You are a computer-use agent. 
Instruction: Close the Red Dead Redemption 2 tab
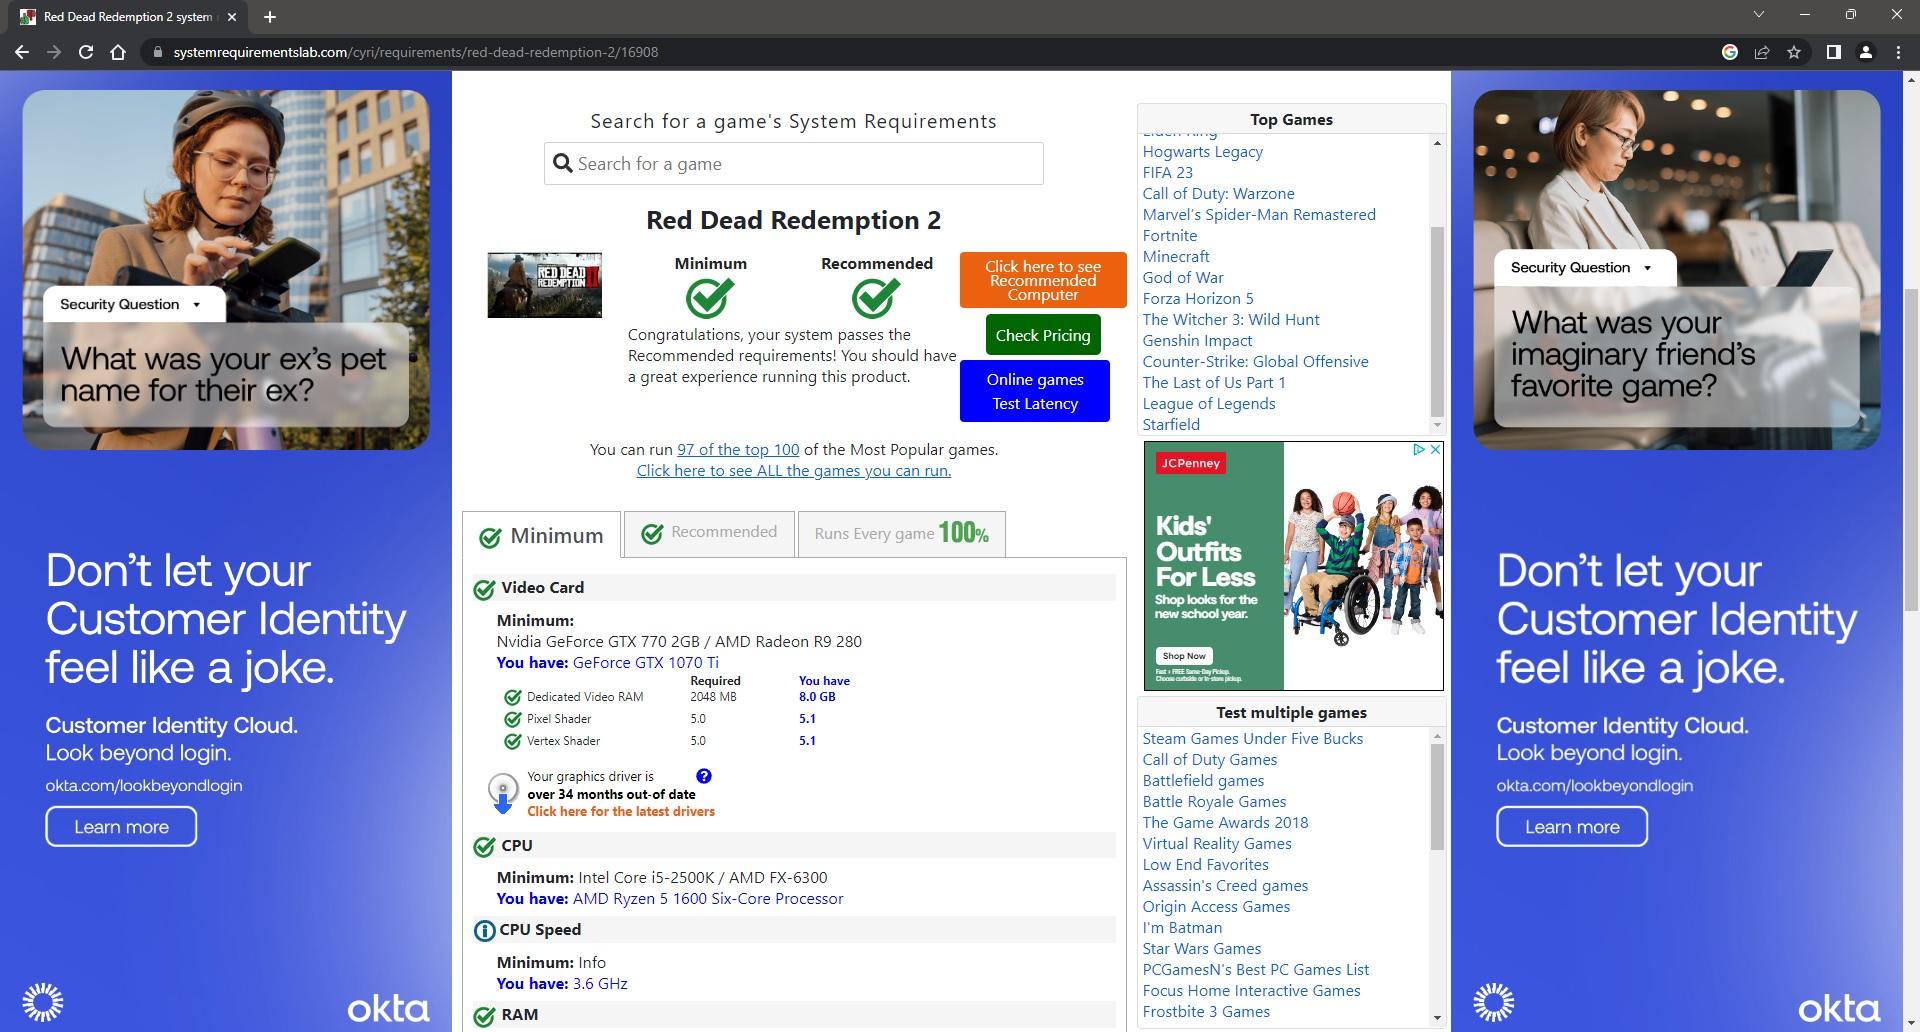[x=232, y=17]
